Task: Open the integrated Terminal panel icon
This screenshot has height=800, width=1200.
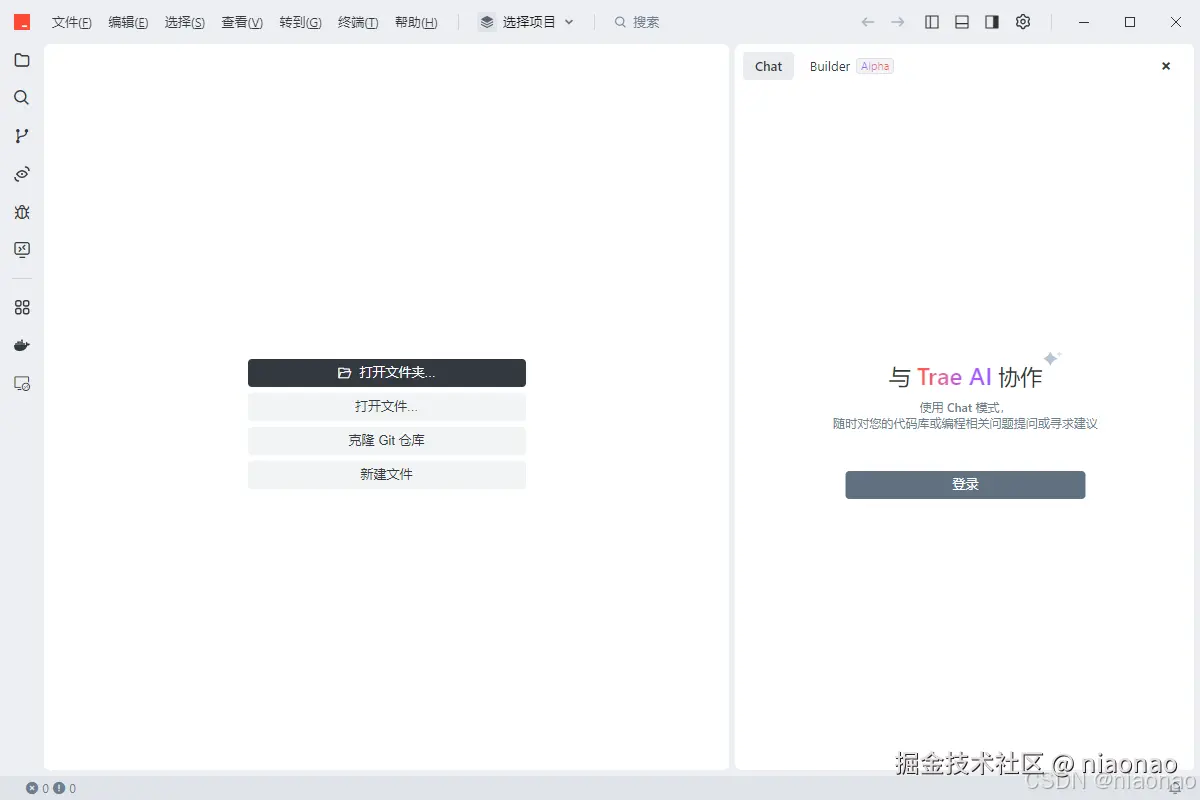Action: coord(22,250)
